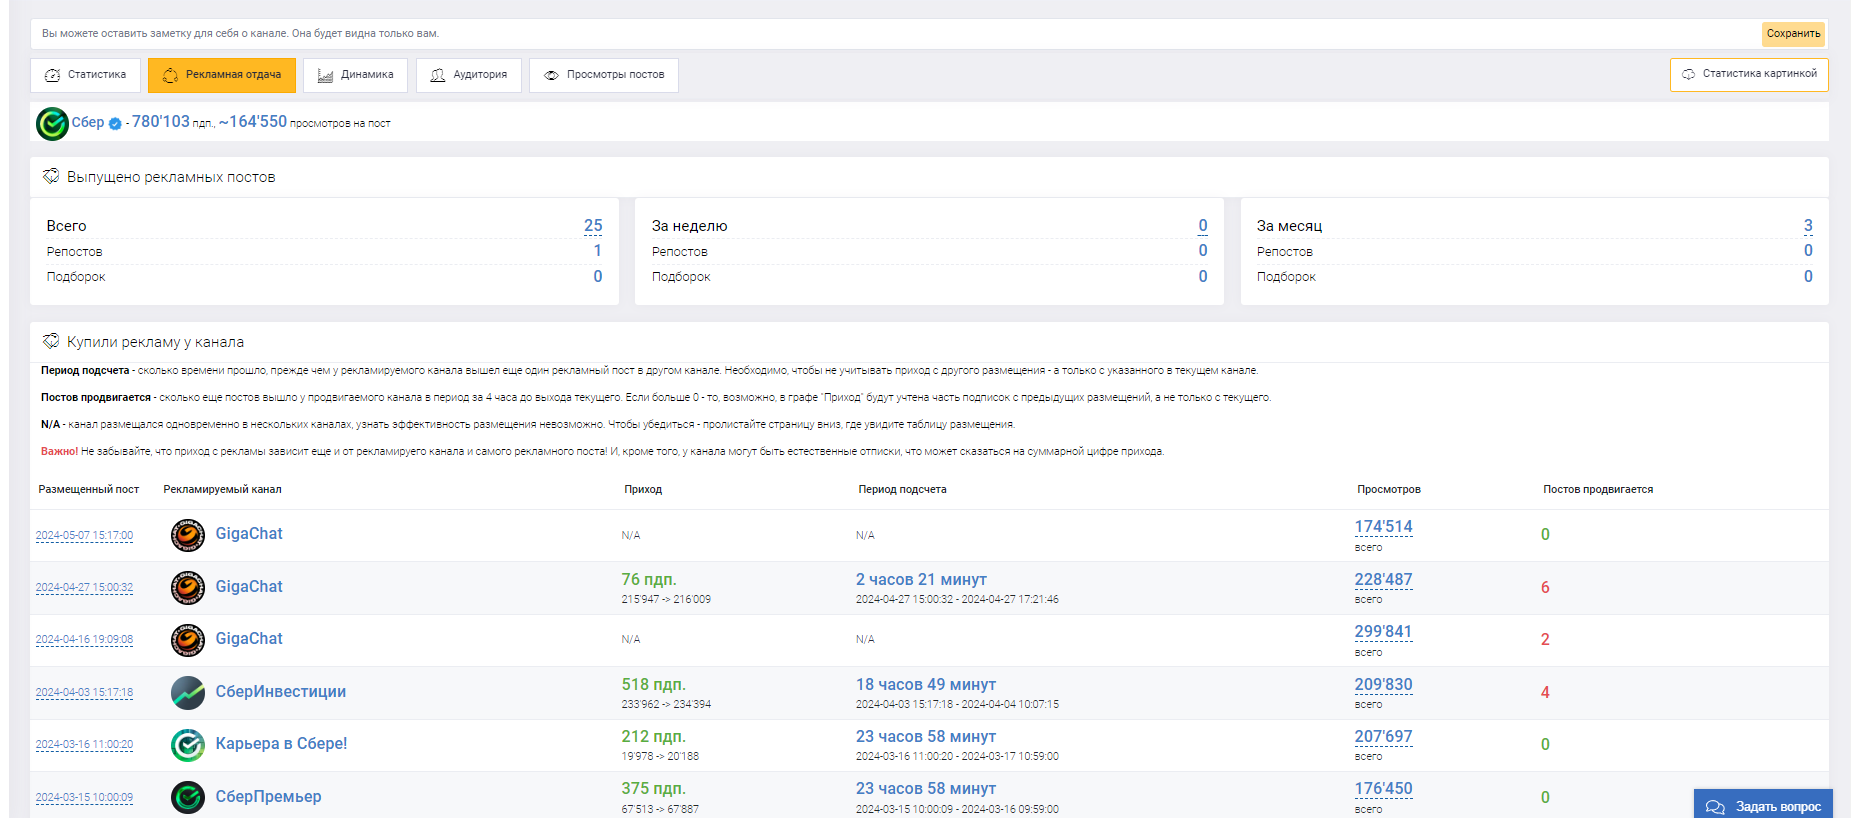Click the СберИнвестиции channel avatar icon
The height and width of the screenshot is (818, 1851).
tap(187, 692)
